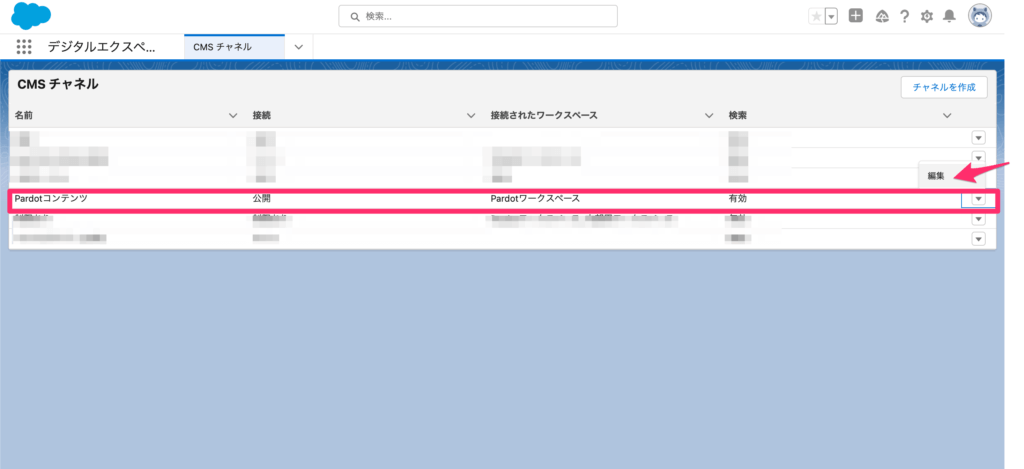Click the 有効 search status cell
The height and width of the screenshot is (469, 1024).
738,199
